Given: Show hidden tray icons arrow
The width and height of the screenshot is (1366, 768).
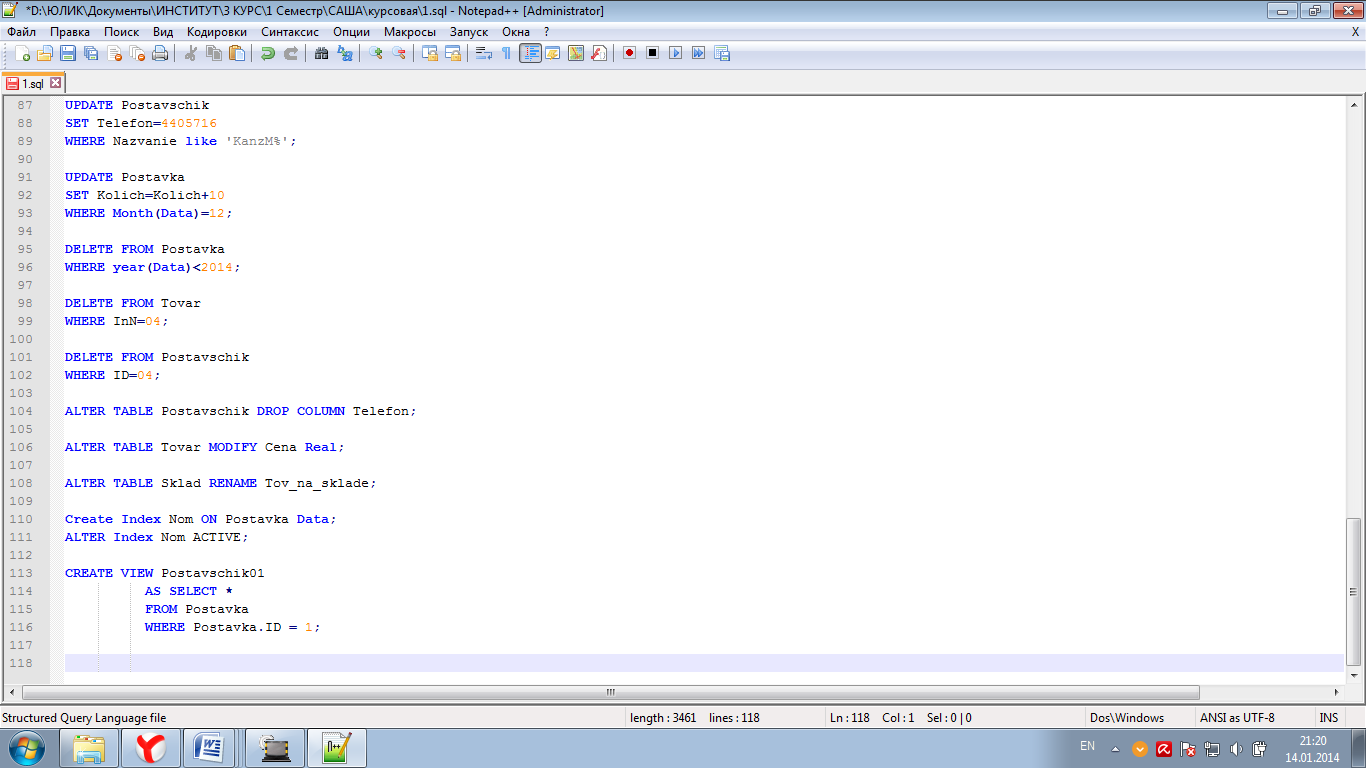Looking at the screenshot, I should tap(1116, 749).
